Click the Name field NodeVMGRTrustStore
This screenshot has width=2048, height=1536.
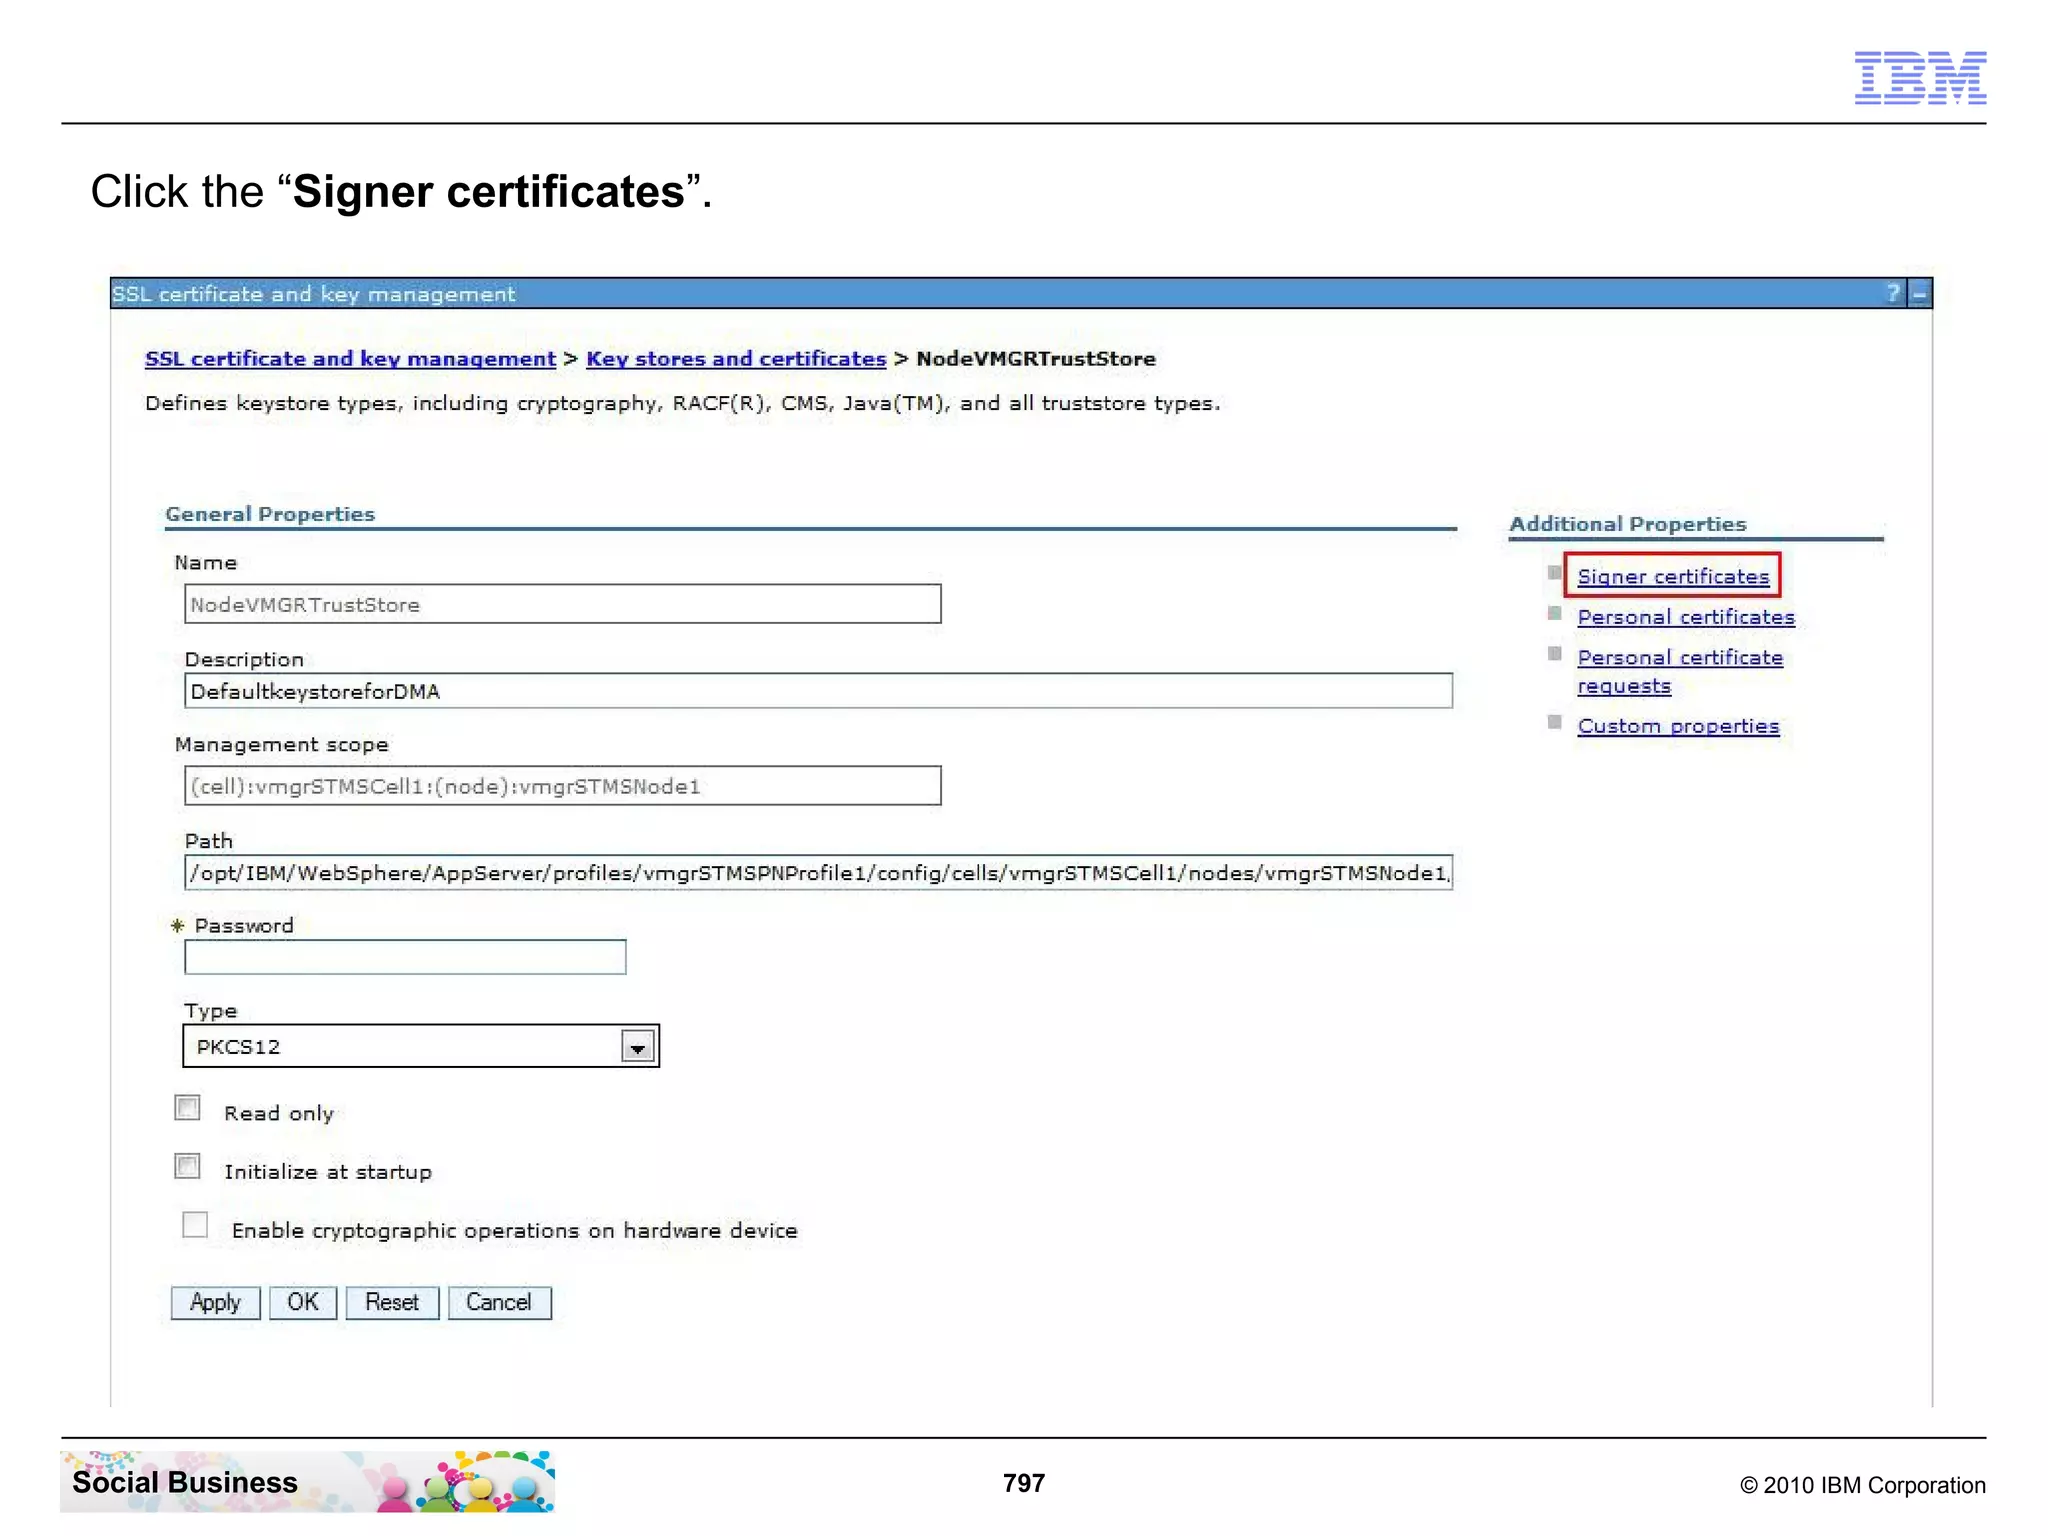coord(562,604)
